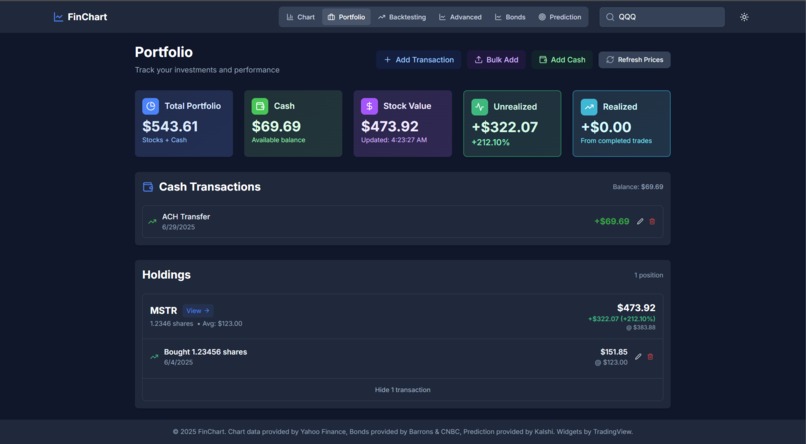
Task: Click the Bulk Add button
Action: click(496, 60)
